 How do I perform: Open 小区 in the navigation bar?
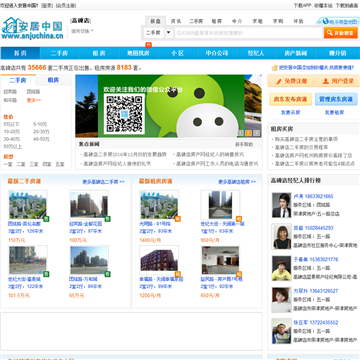coord(177,53)
